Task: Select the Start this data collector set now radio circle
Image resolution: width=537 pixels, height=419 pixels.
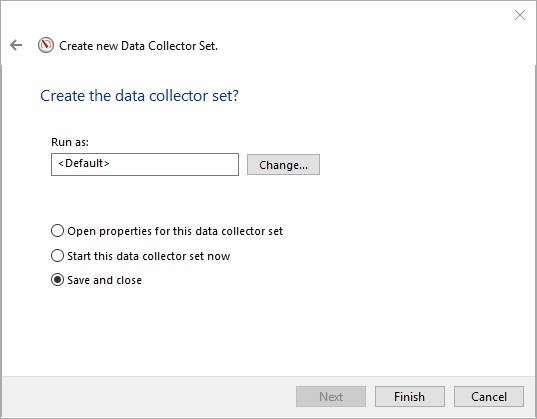Action: [x=57, y=256]
